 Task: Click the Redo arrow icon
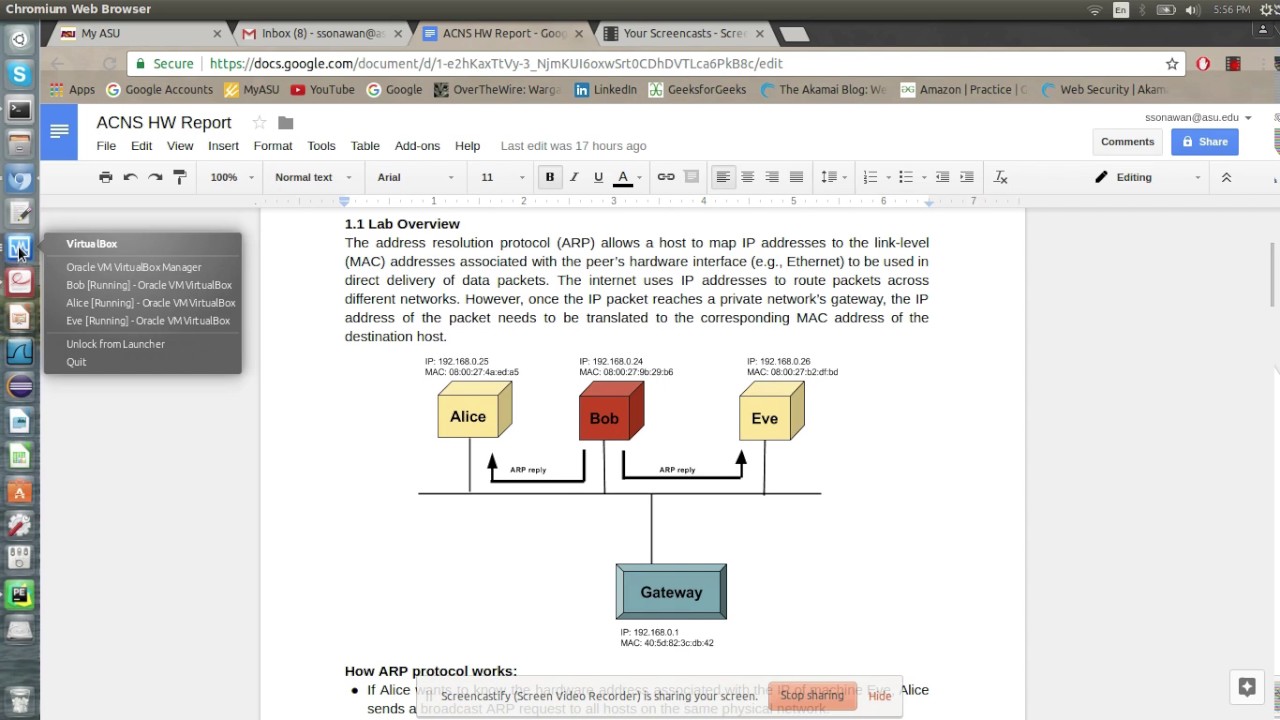155,177
